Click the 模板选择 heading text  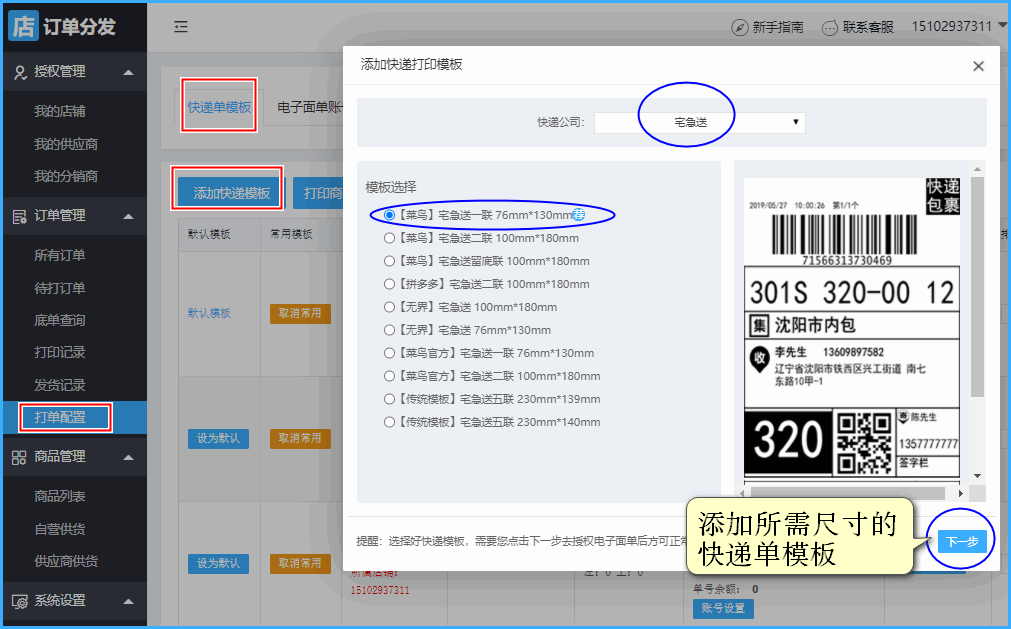391,187
